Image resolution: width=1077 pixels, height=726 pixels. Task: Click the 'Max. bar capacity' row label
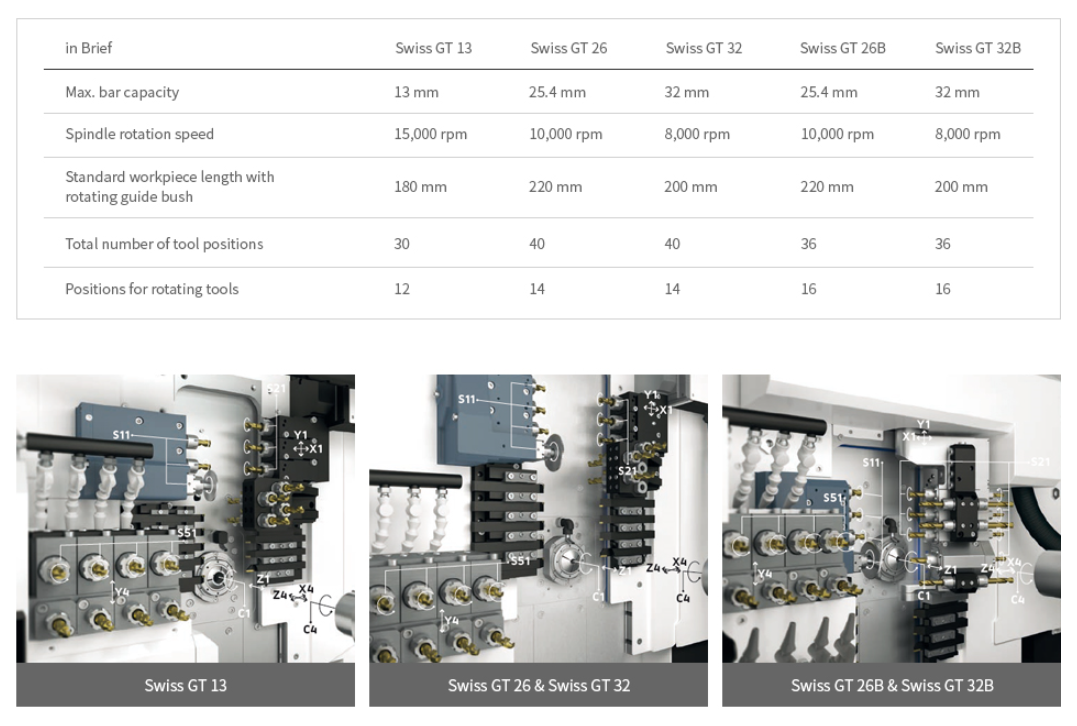tap(122, 92)
